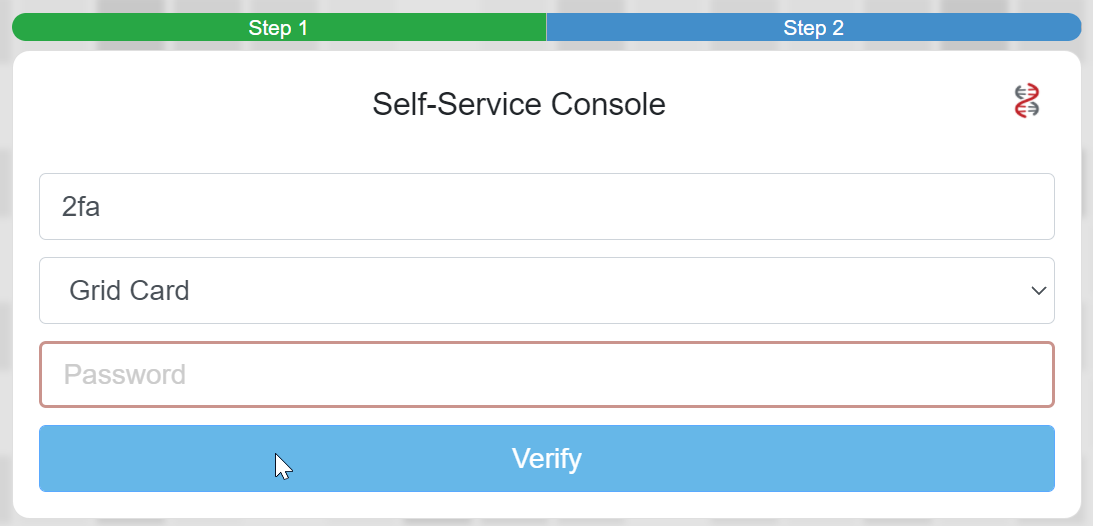Expand the Grid Card dropdown chevron

(1038, 291)
